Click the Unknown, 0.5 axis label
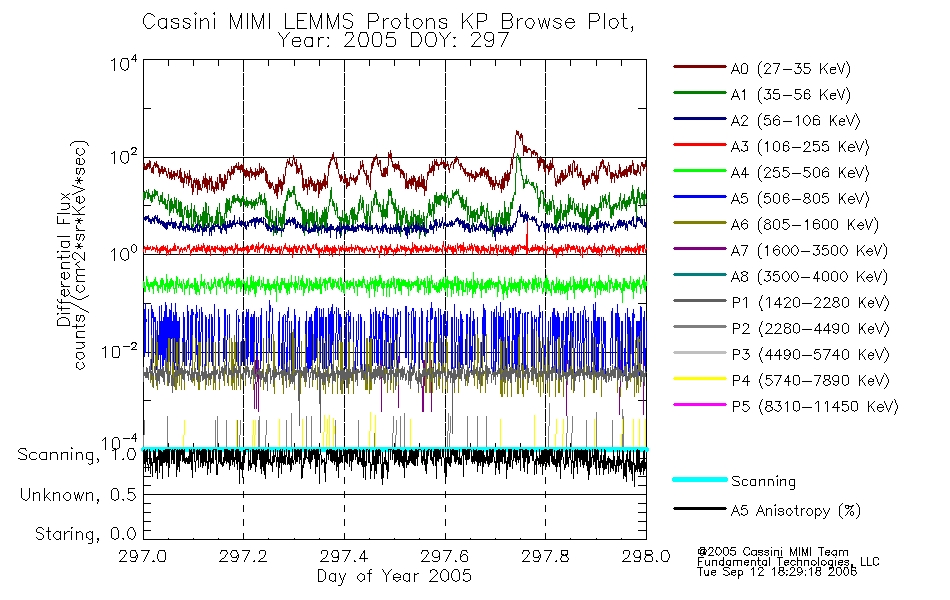This screenshot has width=950, height=600. click(78, 496)
